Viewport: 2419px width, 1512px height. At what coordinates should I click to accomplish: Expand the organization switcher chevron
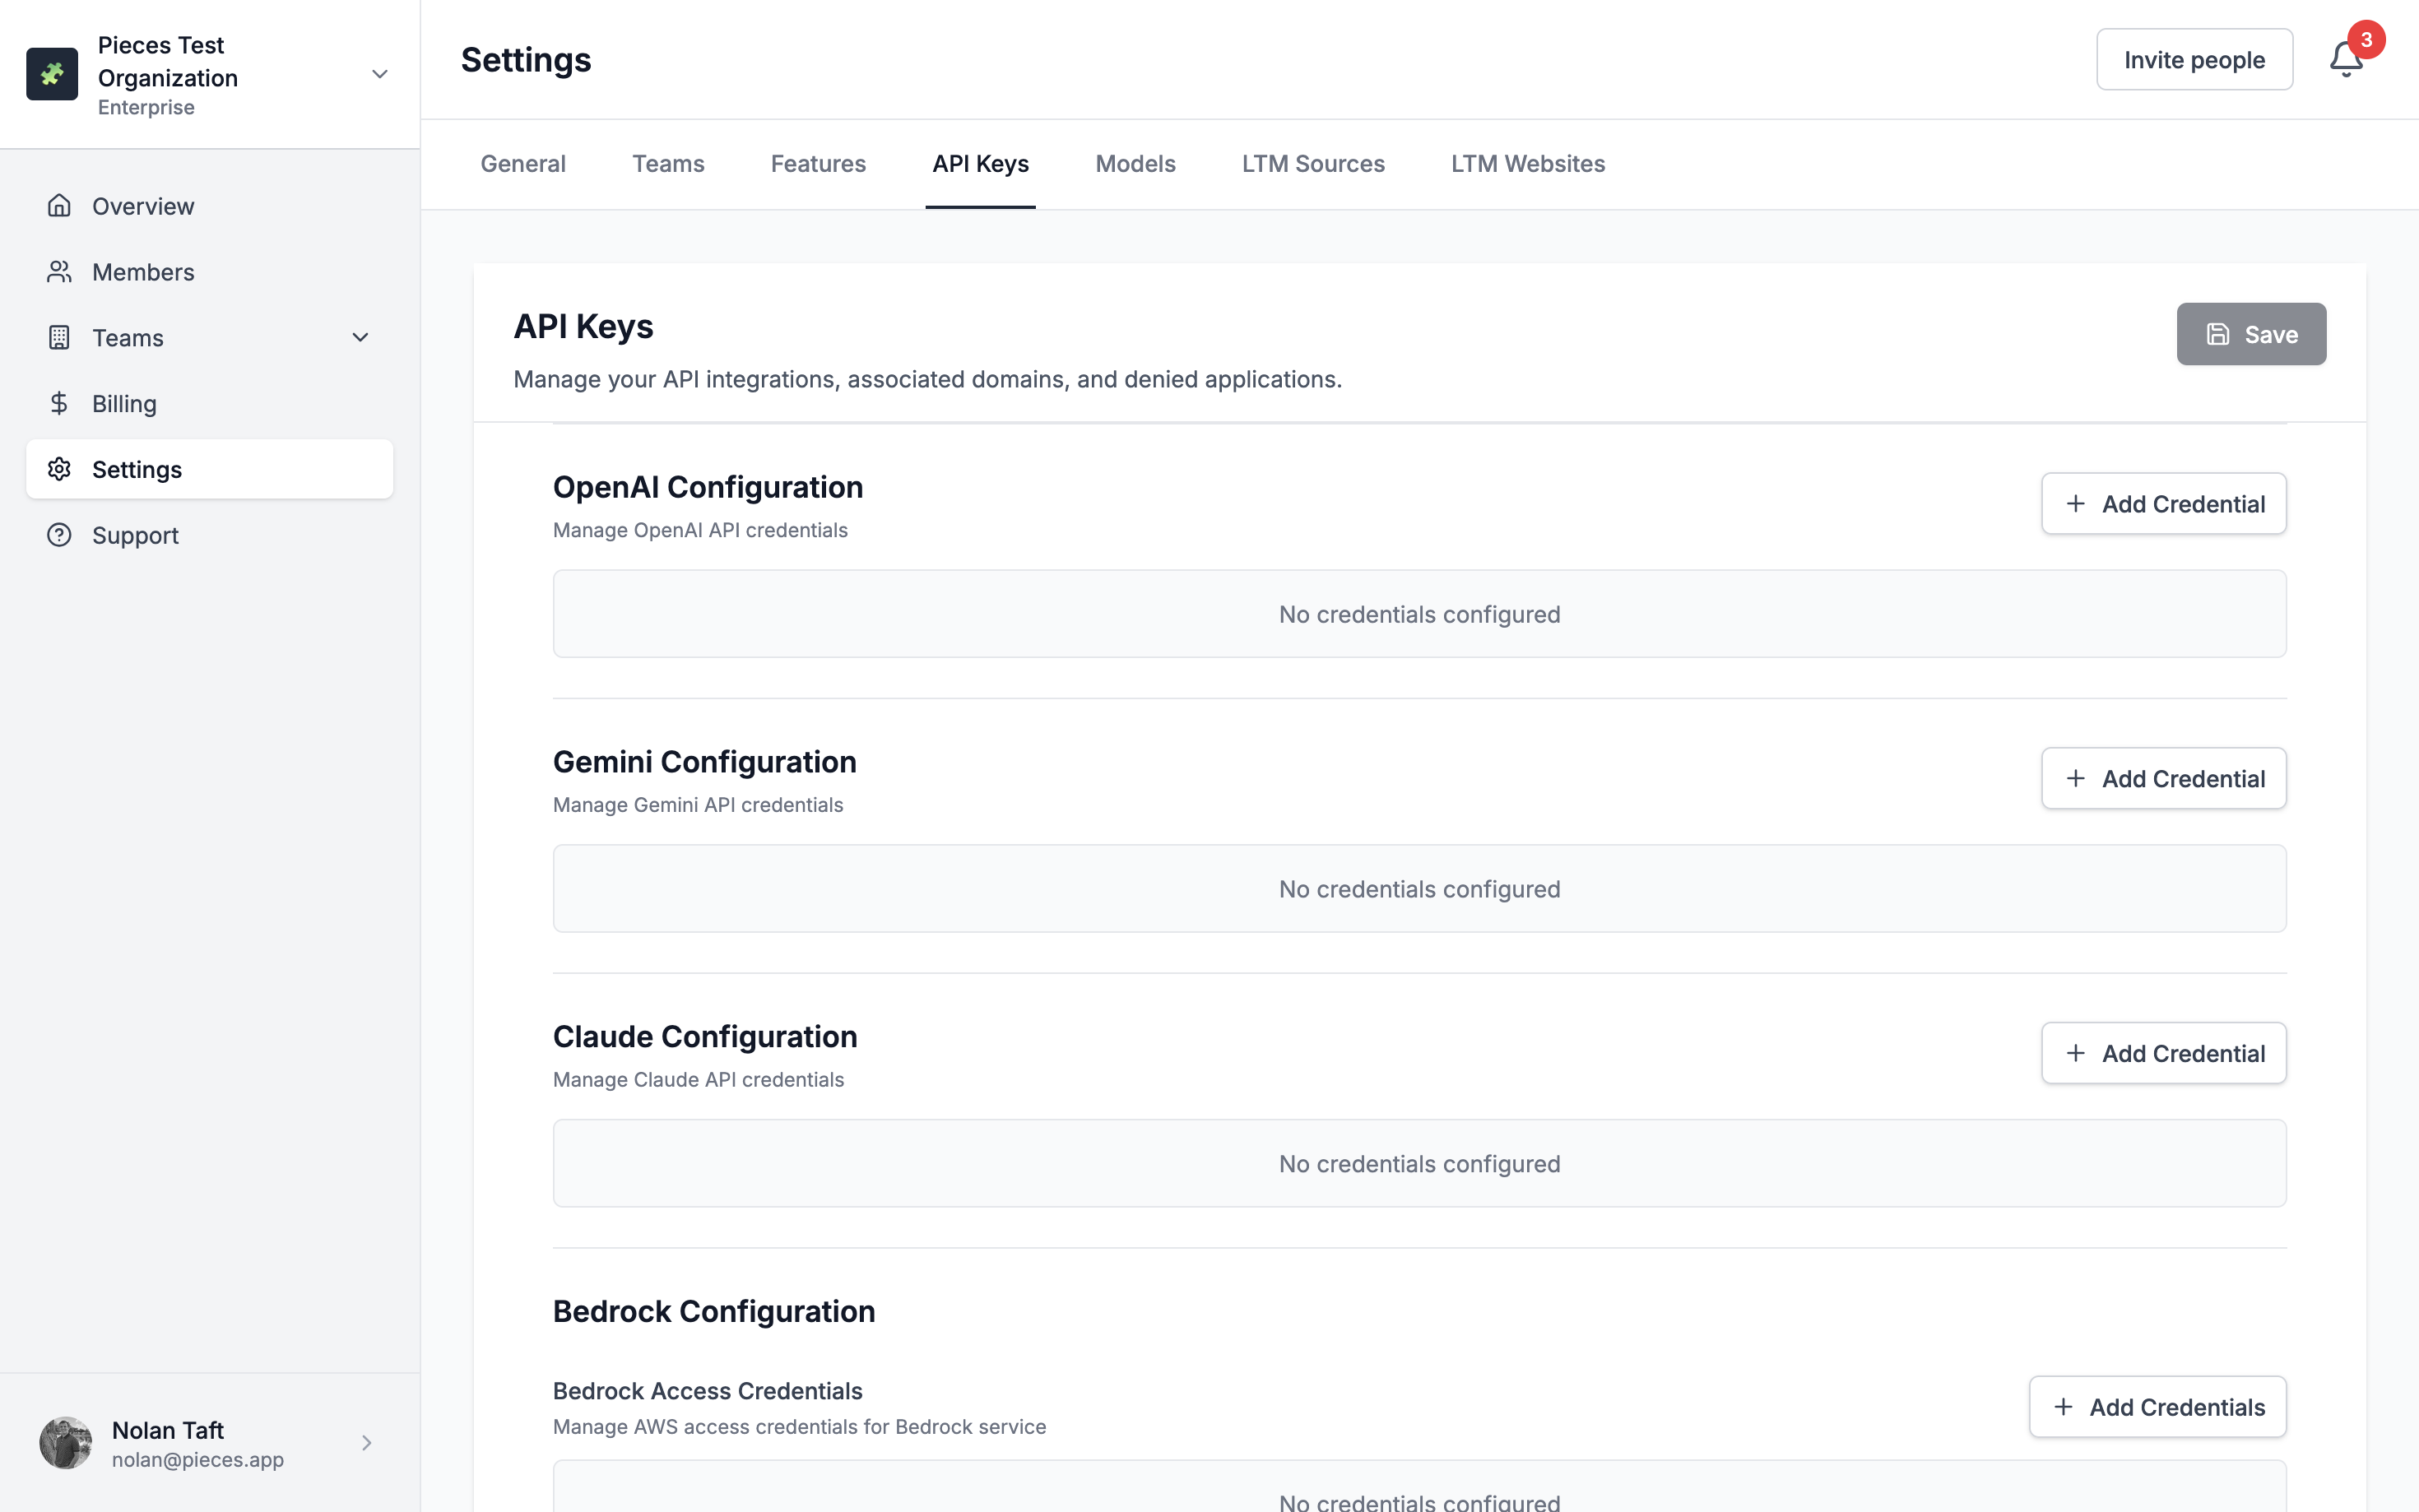tap(379, 74)
